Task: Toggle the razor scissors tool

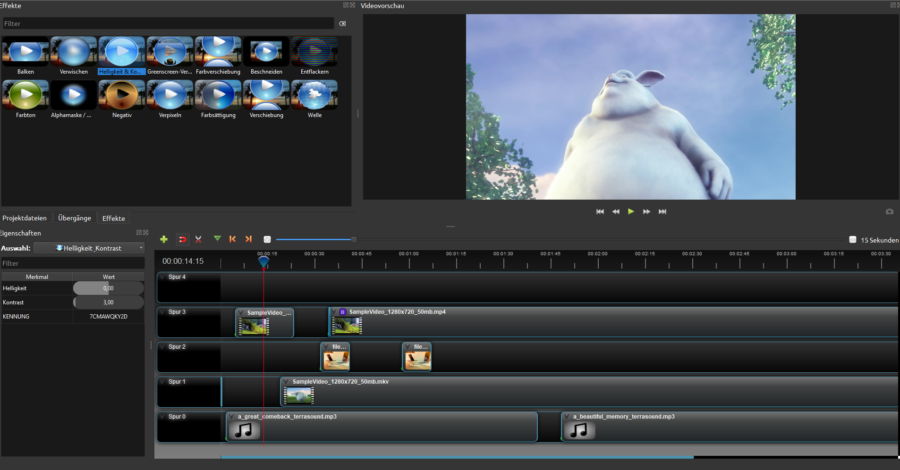Action: click(x=198, y=239)
